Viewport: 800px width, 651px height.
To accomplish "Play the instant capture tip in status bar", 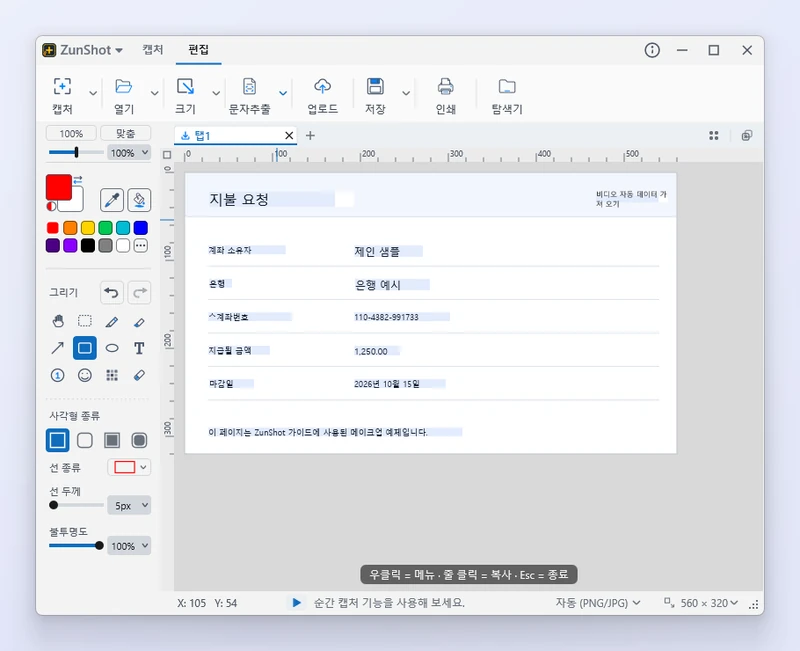I will [x=296, y=603].
